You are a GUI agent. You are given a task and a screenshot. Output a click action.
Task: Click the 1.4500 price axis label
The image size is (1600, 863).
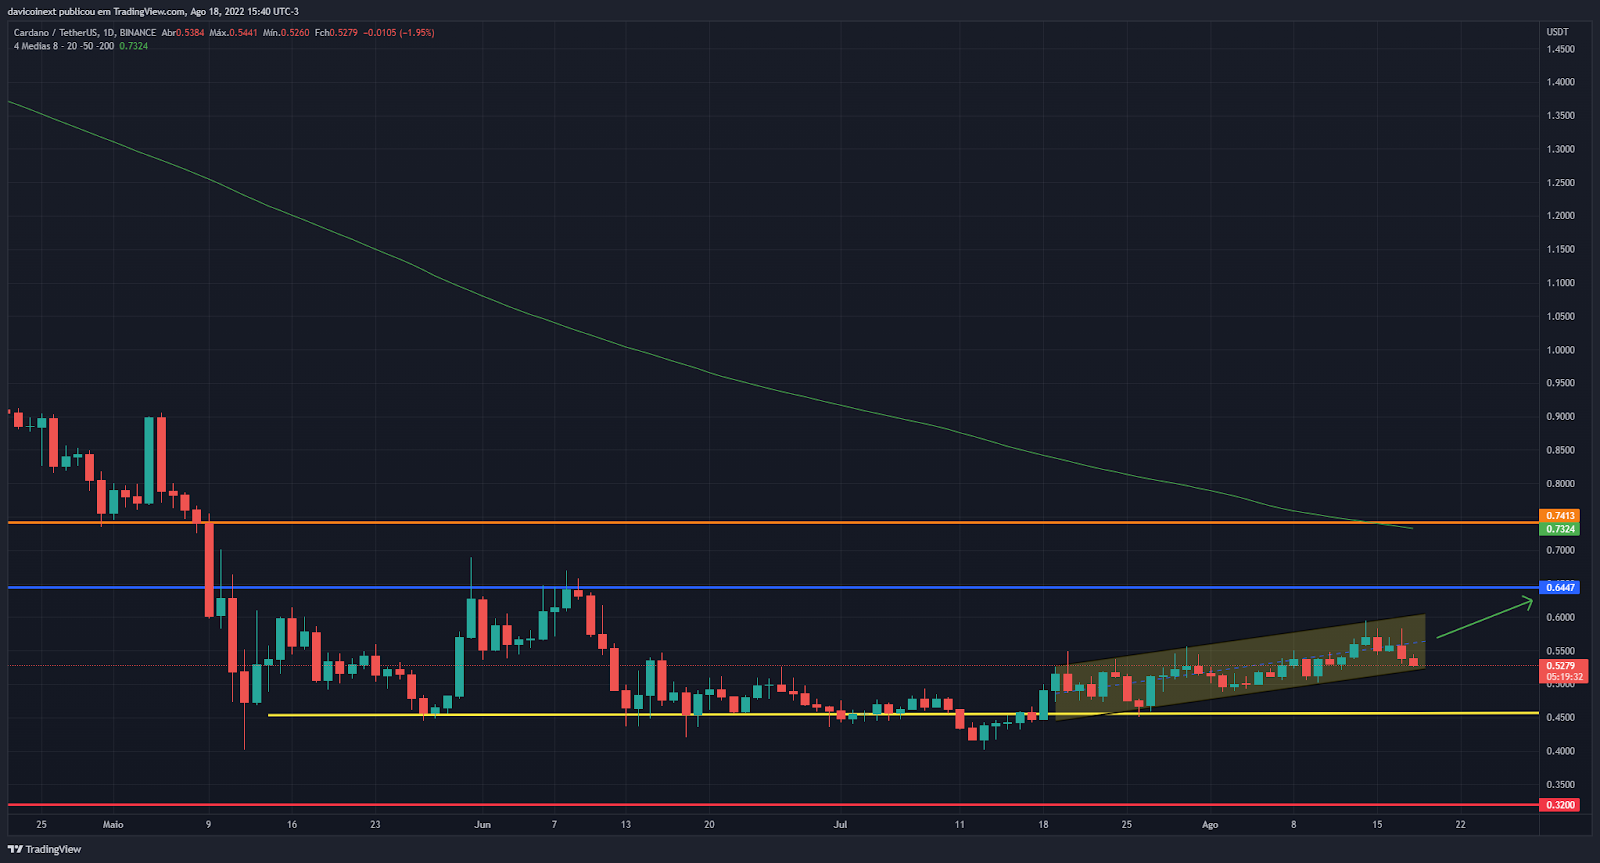pyautogui.click(x=1560, y=49)
